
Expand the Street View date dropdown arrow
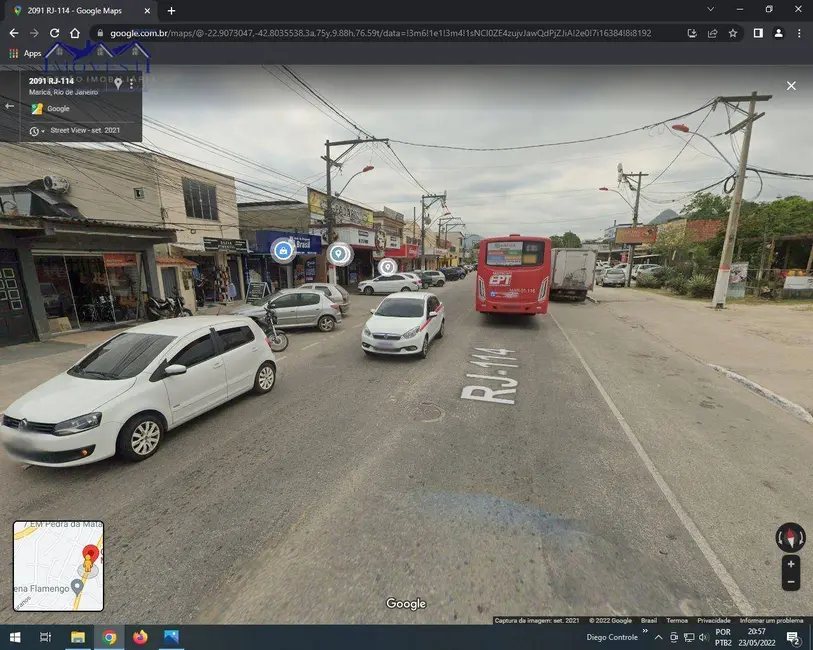pos(43,131)
